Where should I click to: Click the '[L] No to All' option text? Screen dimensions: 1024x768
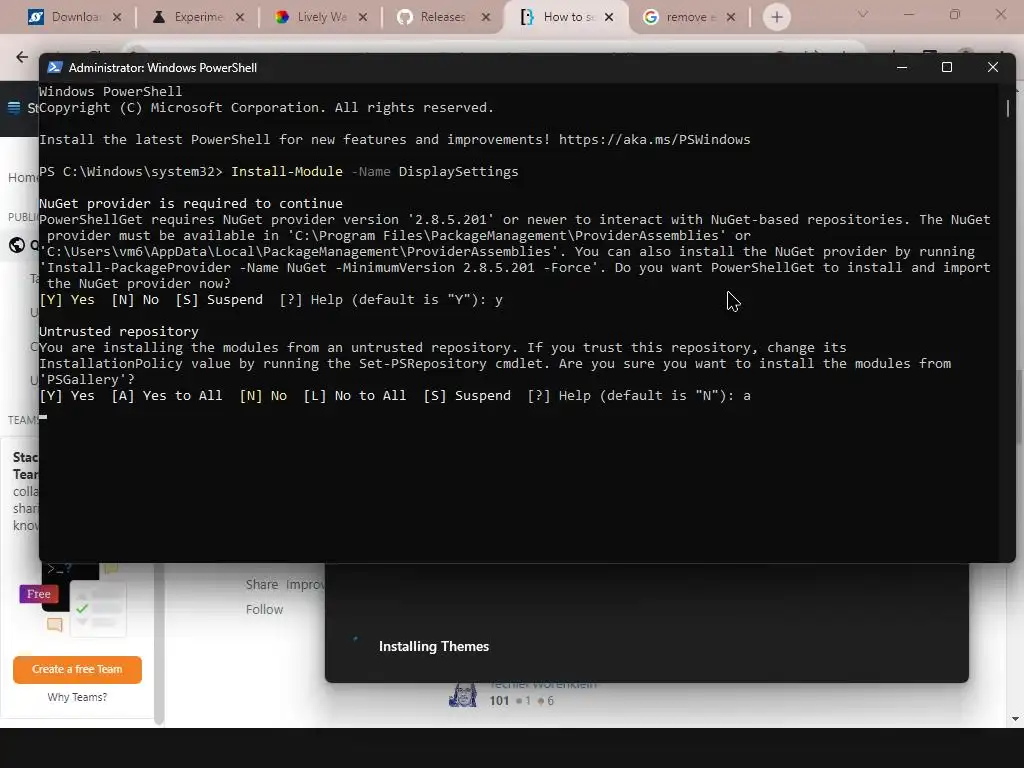tap(355, 396)
